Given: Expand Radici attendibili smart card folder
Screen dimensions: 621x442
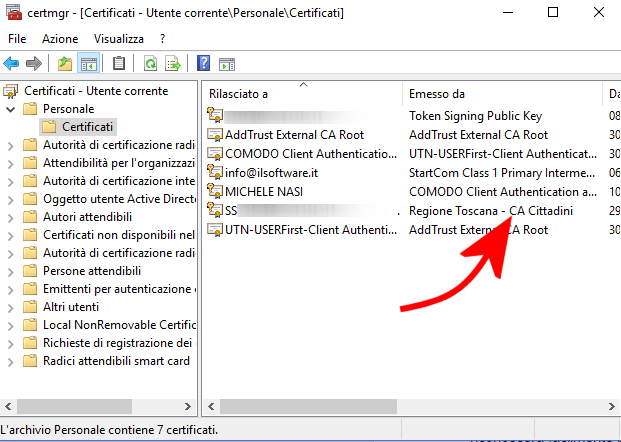Looking at the screenshot, I should tap(11, 362).
